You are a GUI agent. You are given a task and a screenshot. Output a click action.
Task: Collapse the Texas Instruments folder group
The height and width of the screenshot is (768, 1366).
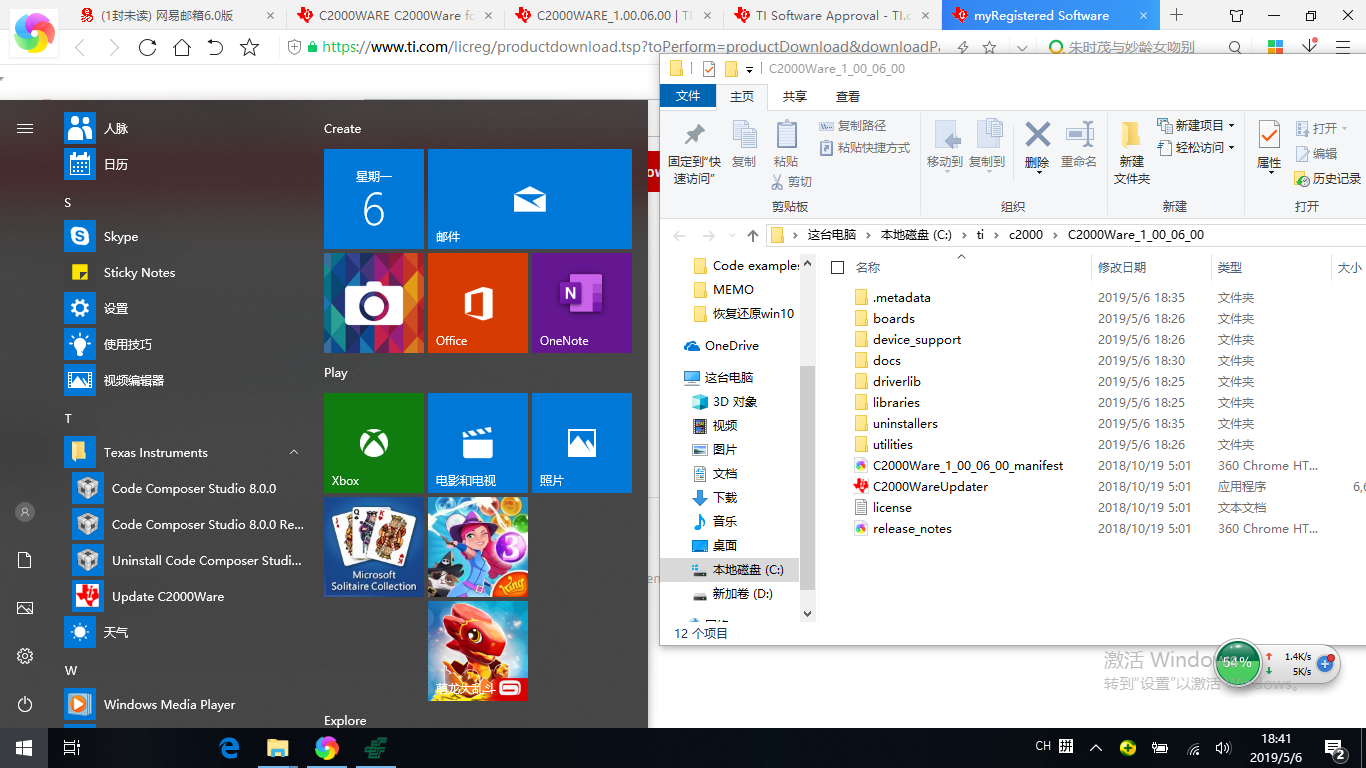(x=294, y=452)
